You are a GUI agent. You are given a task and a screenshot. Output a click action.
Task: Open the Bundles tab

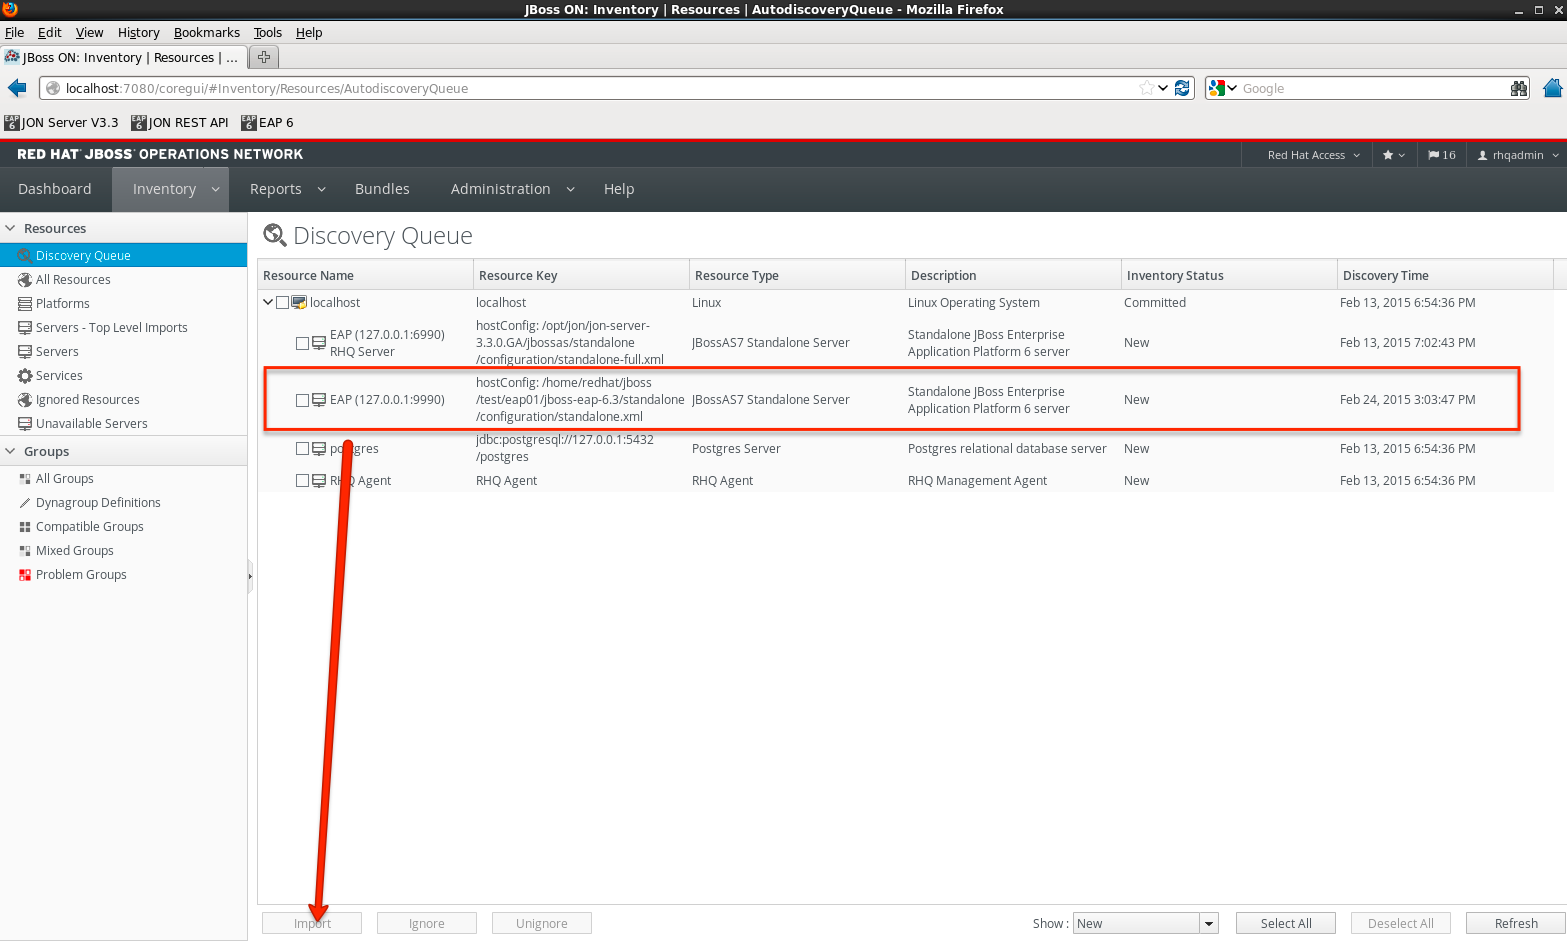click(382, 189)
